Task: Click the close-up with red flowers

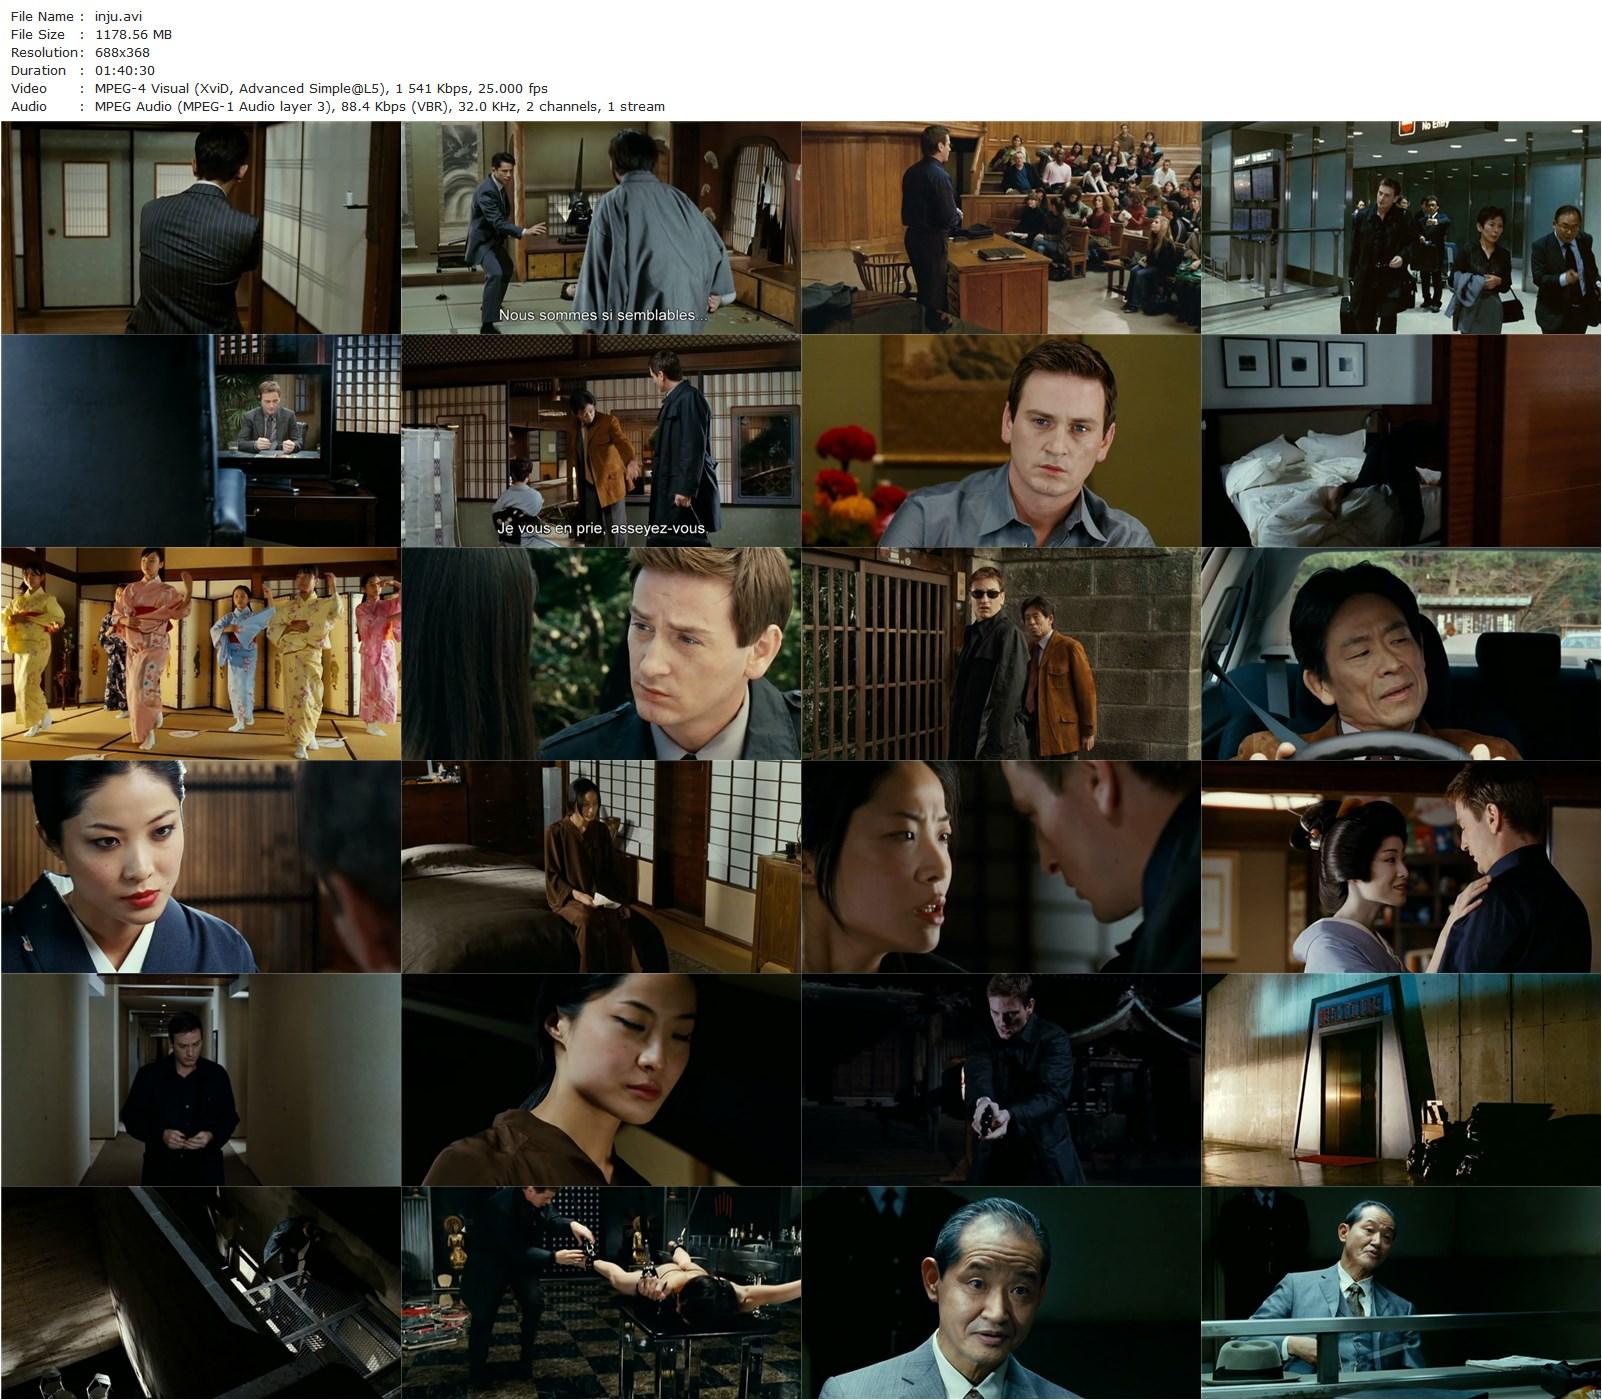Action: 1001,441
